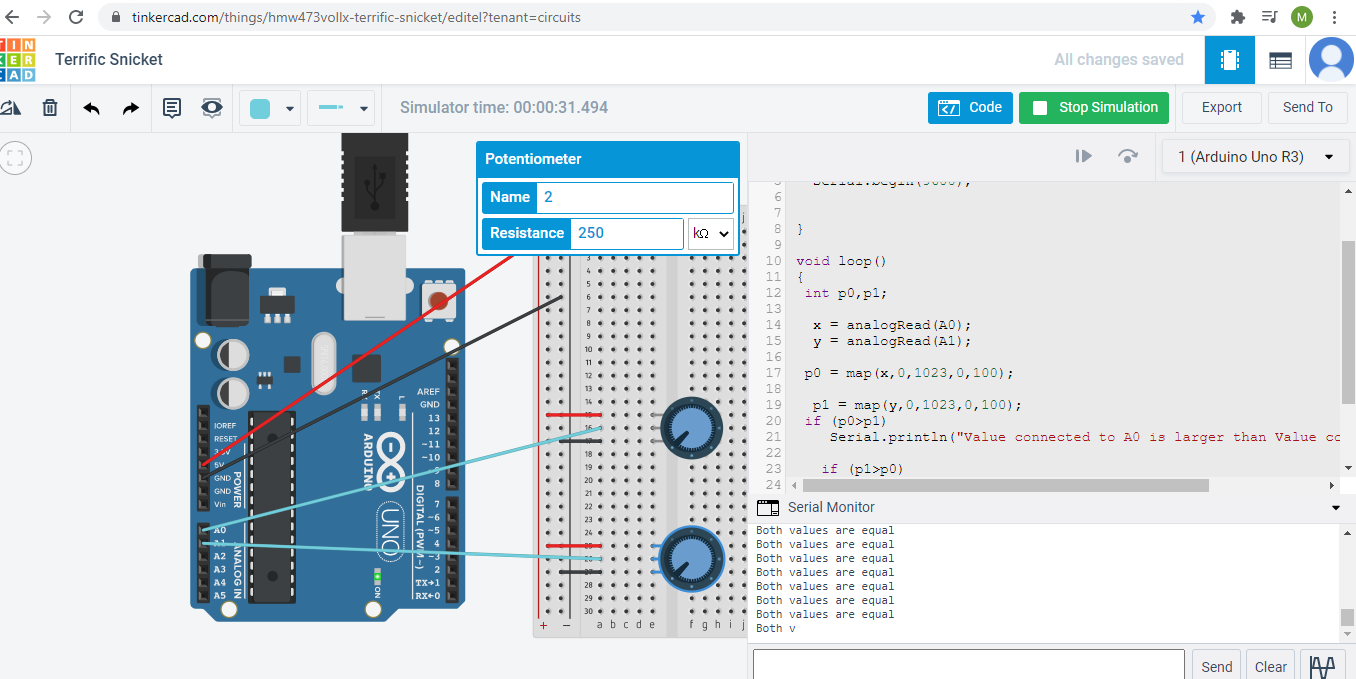
Task: Reload the page
Action: pyautogui.click(x=76, y=17)
